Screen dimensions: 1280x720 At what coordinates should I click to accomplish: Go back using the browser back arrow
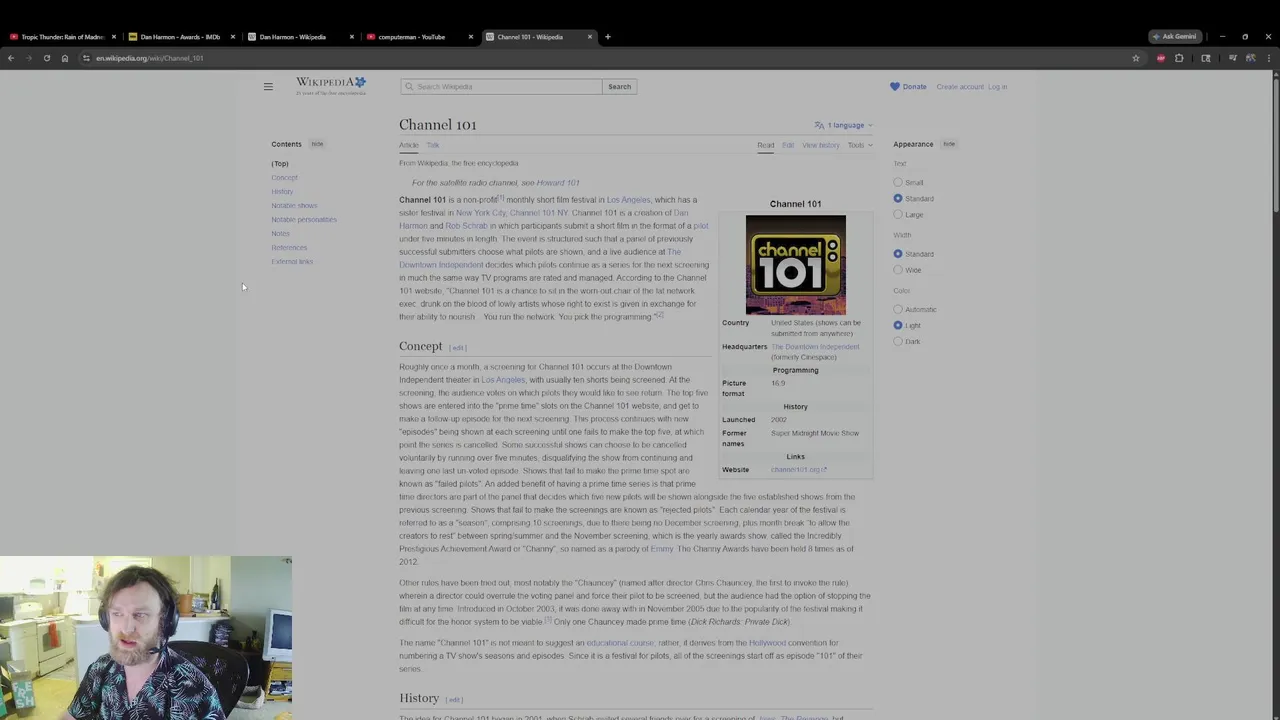point(11,58)
